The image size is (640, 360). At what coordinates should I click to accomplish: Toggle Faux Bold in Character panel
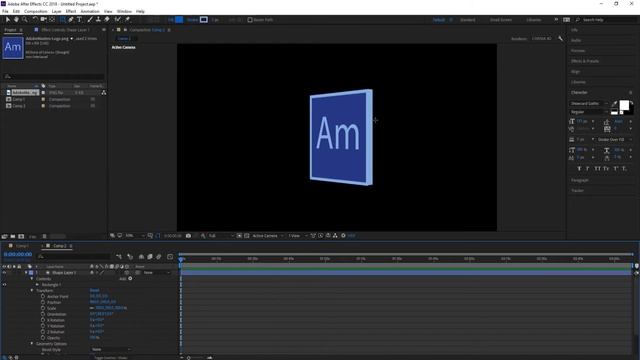pyautogui.click(x=579, y=169)
